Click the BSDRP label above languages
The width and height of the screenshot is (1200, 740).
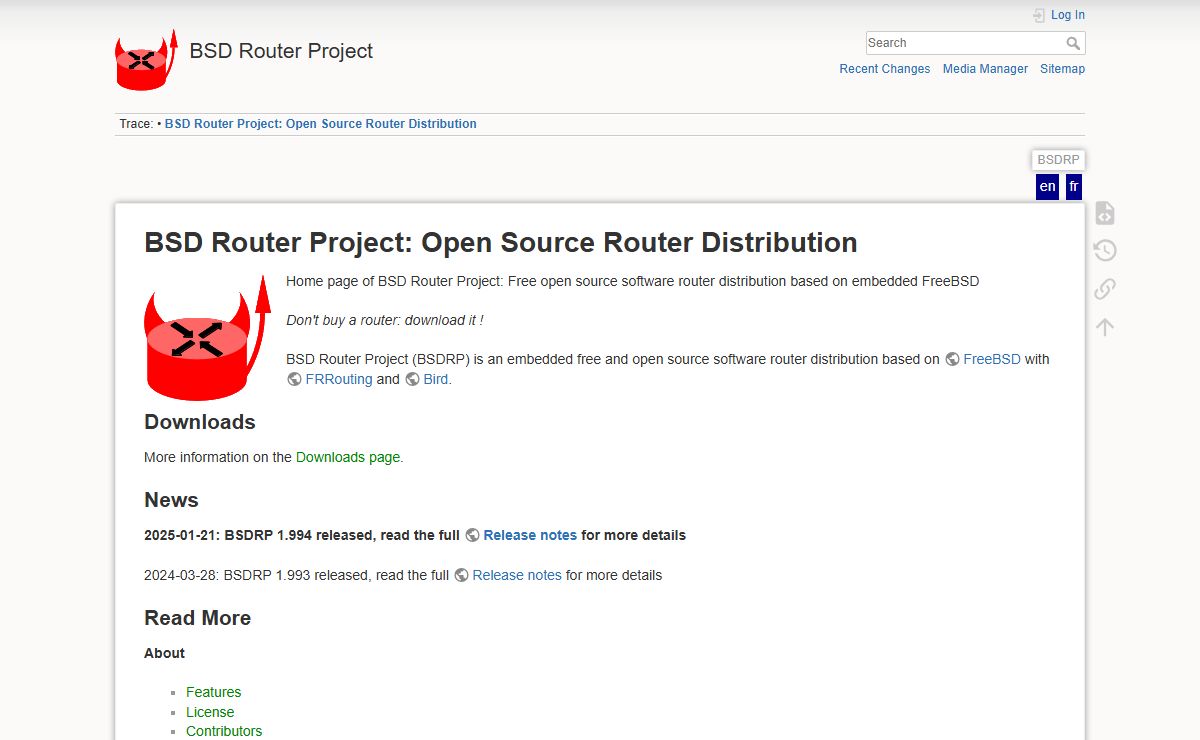pos(1058,160)
